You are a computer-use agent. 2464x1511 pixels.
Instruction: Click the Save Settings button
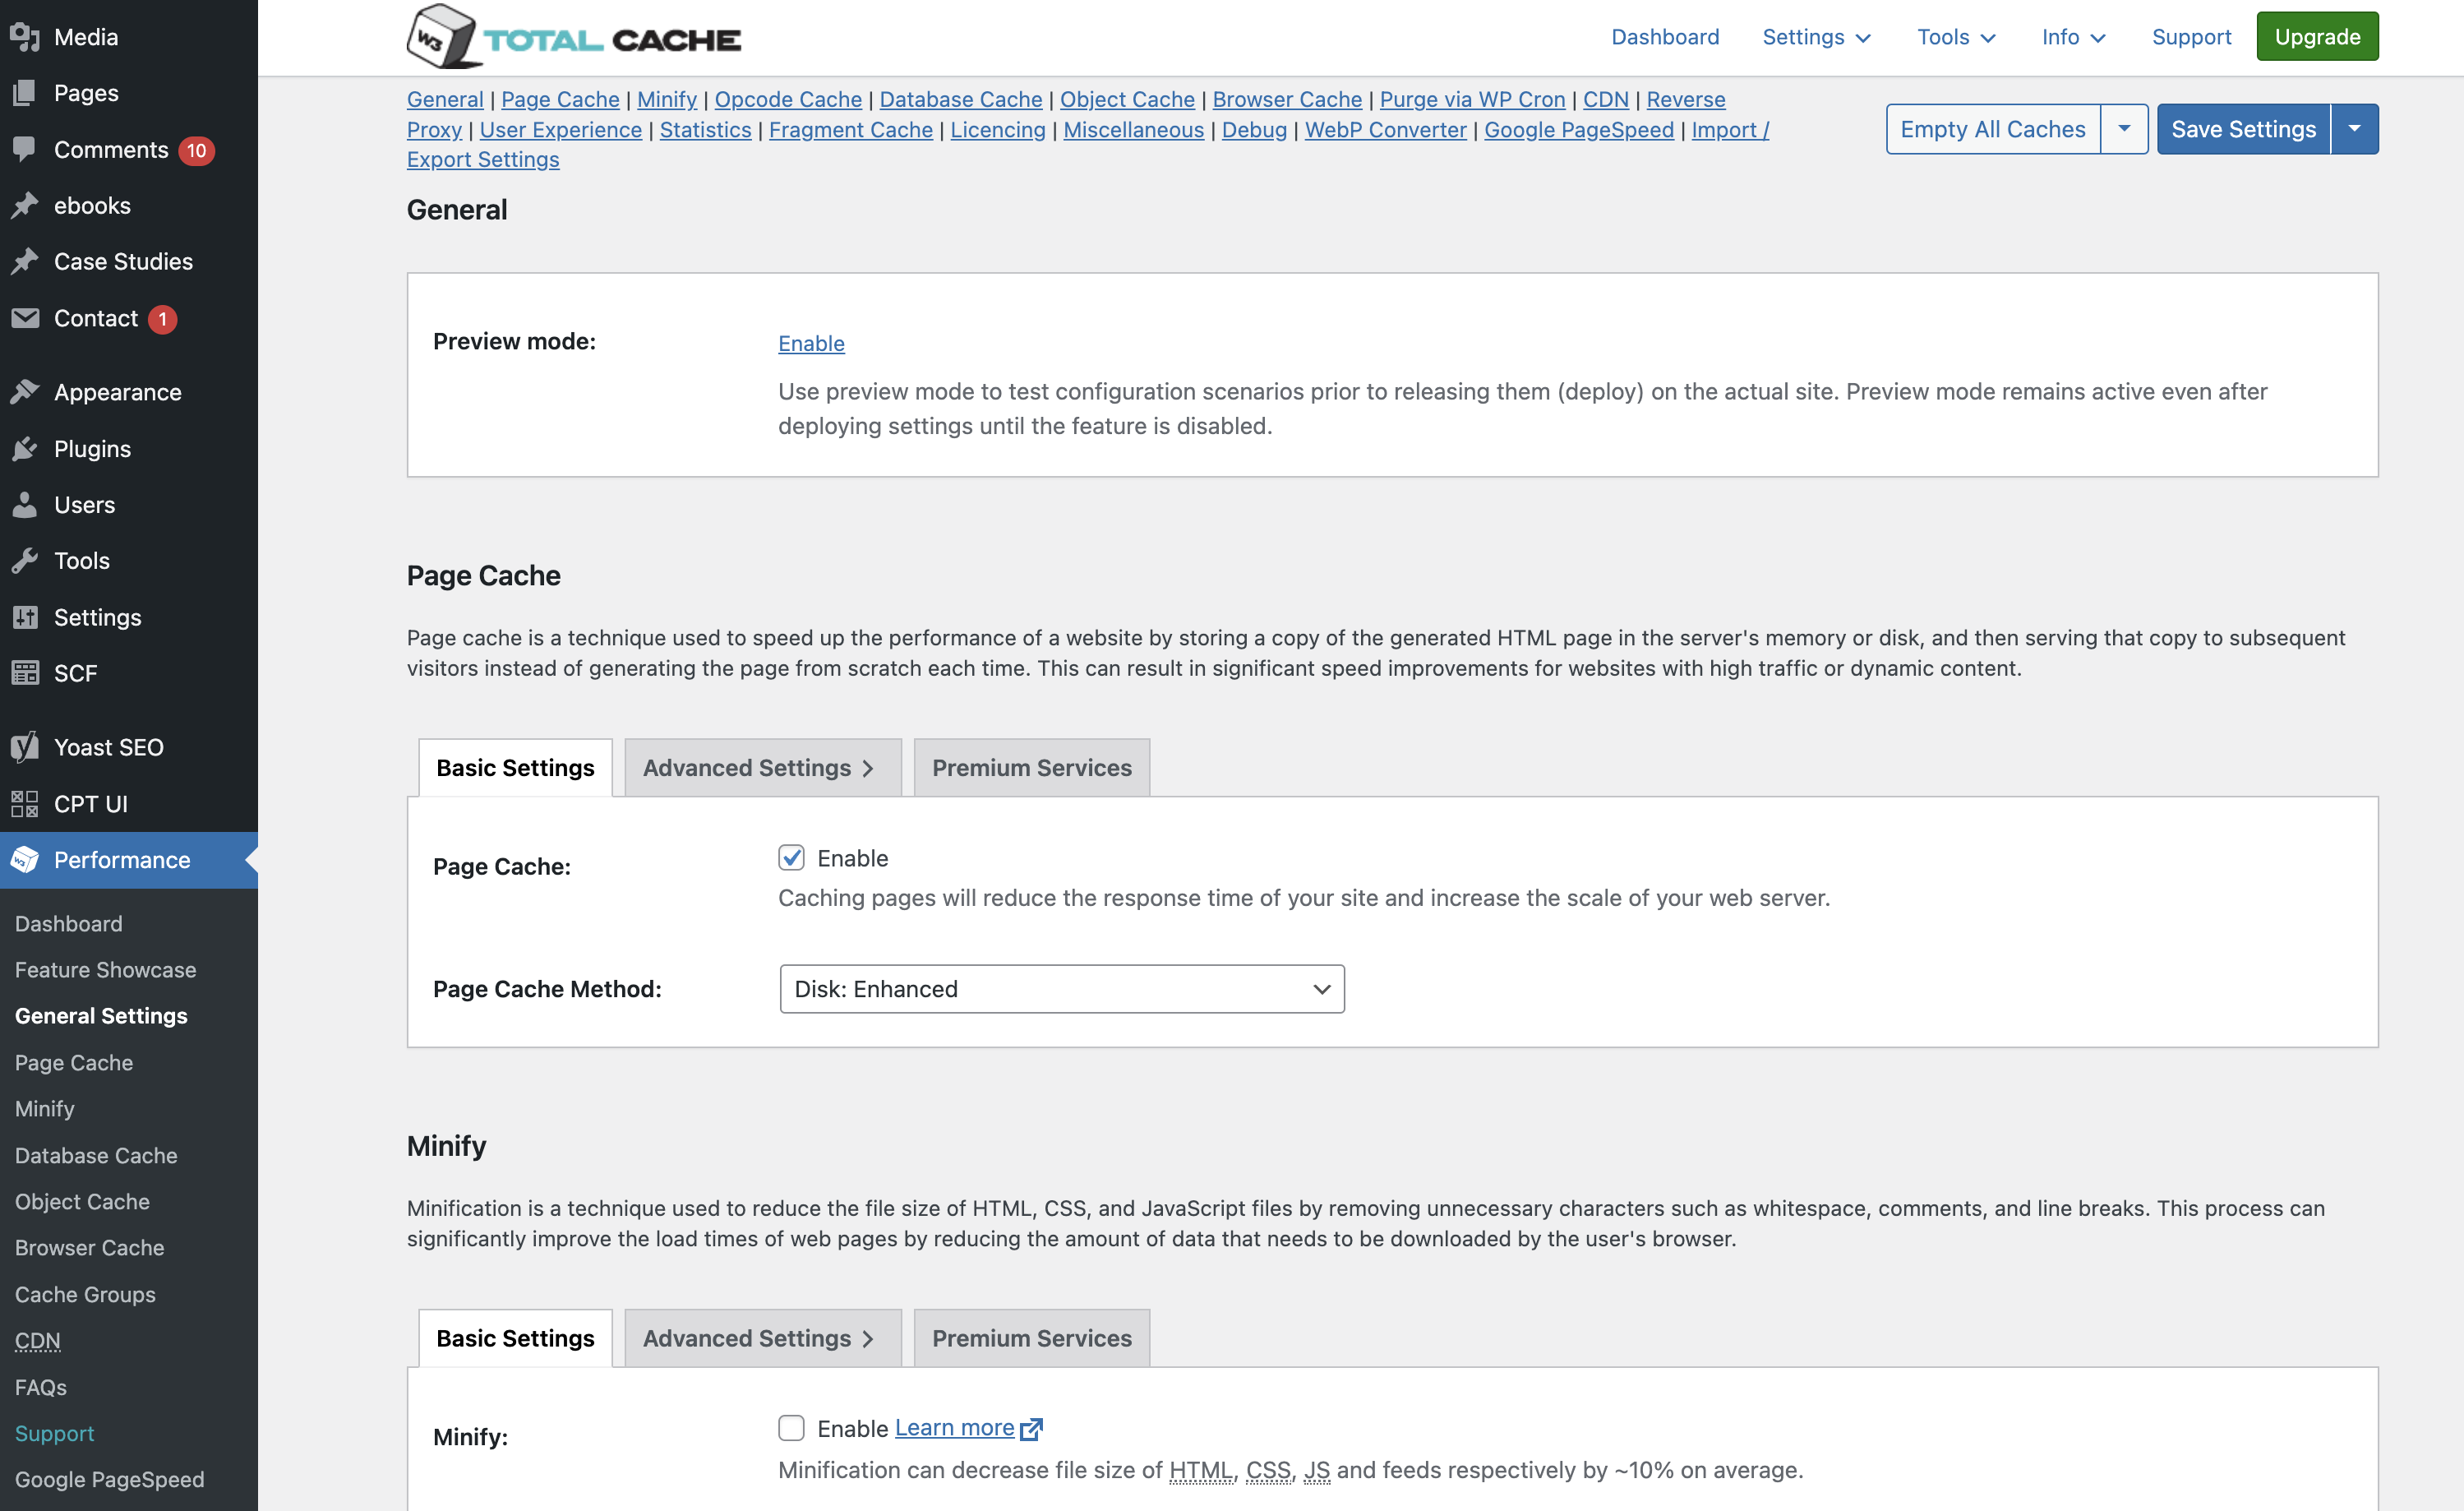(x=2244, y=127)
